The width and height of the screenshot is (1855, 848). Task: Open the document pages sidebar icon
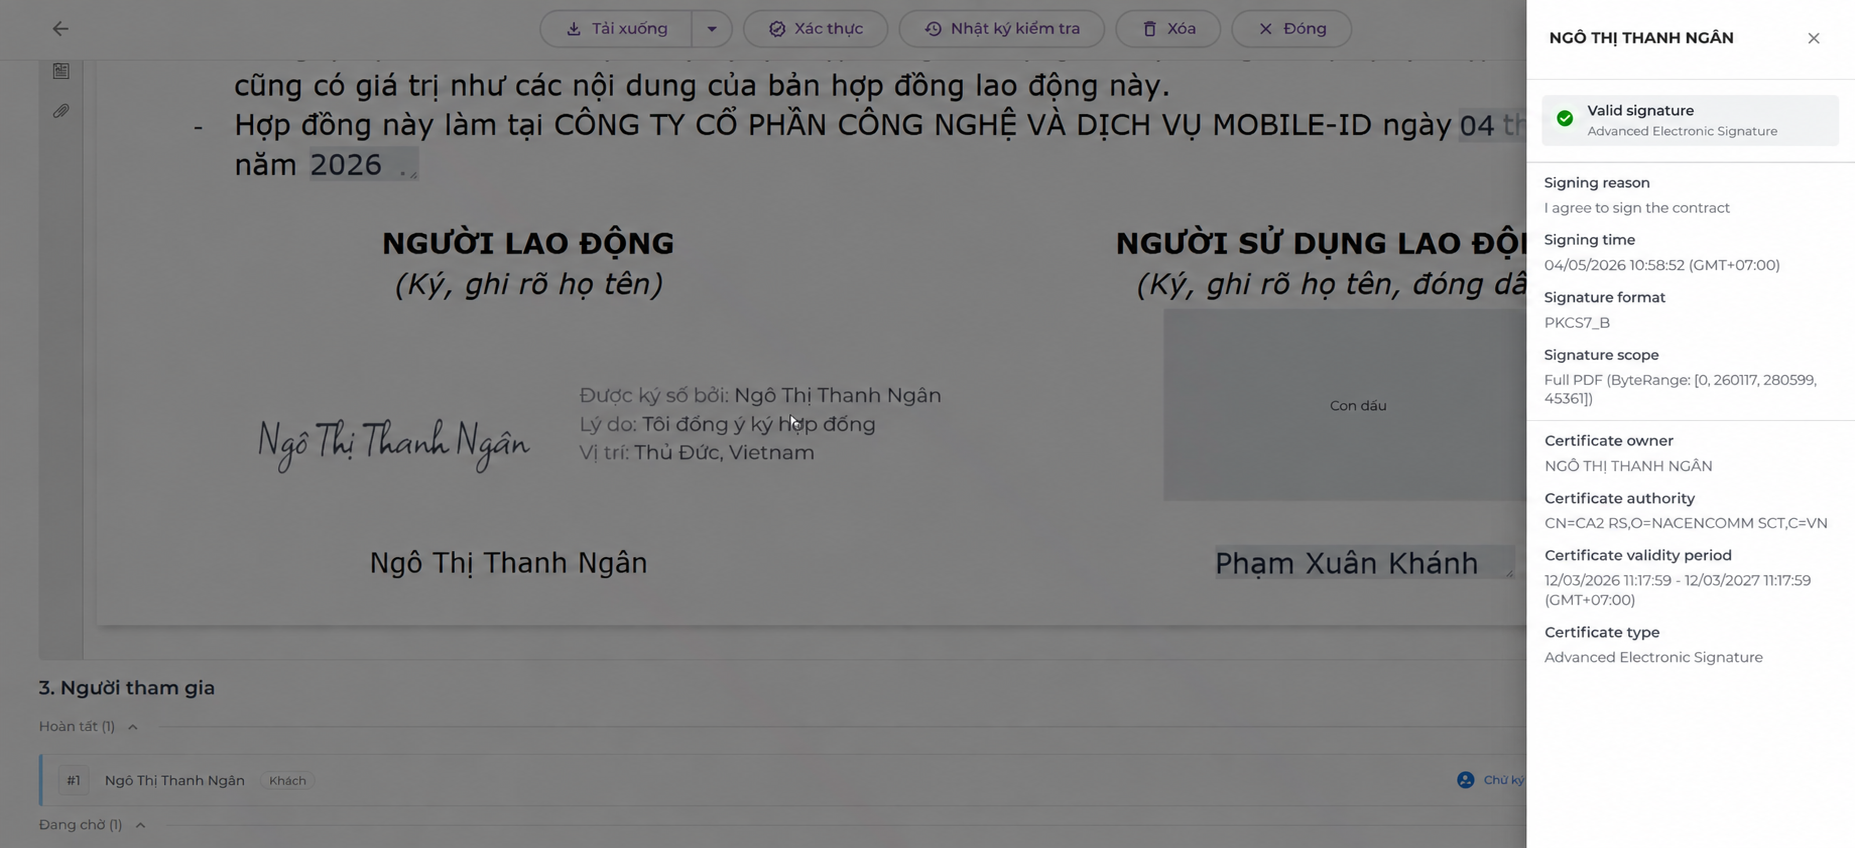[x=61, y=71]
